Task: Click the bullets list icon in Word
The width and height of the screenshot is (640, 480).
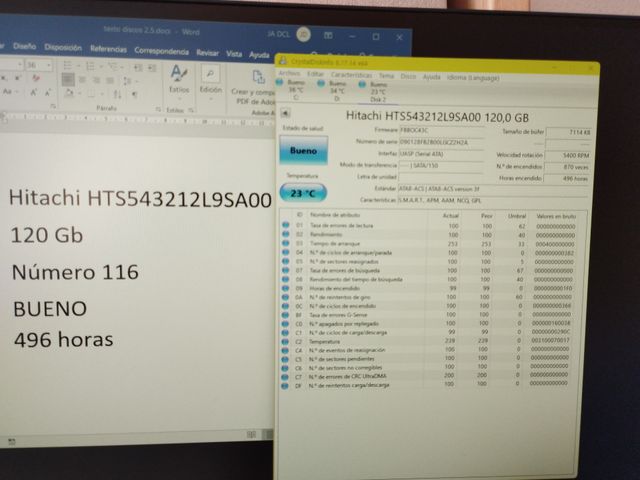Action: coord(68,65)
